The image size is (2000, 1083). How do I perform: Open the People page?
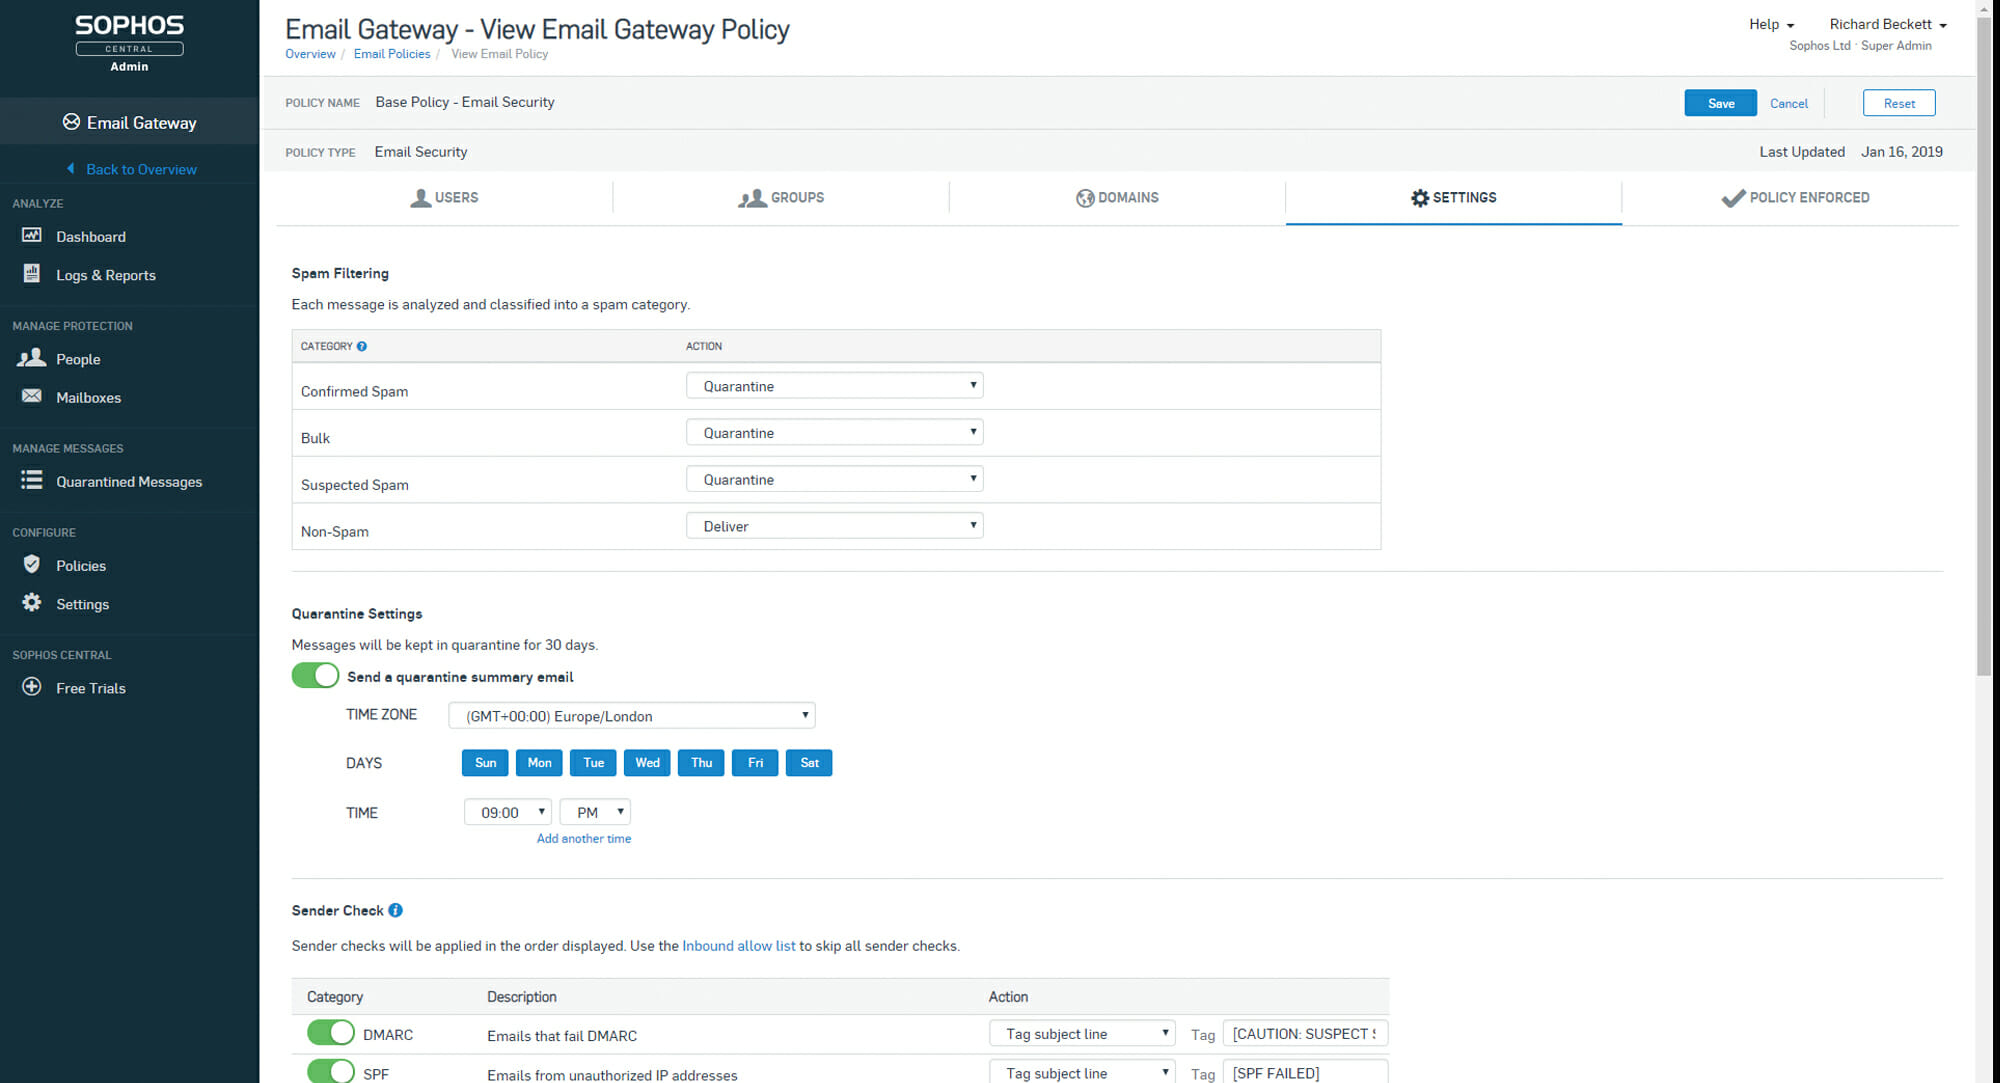[x=78, y=359]
